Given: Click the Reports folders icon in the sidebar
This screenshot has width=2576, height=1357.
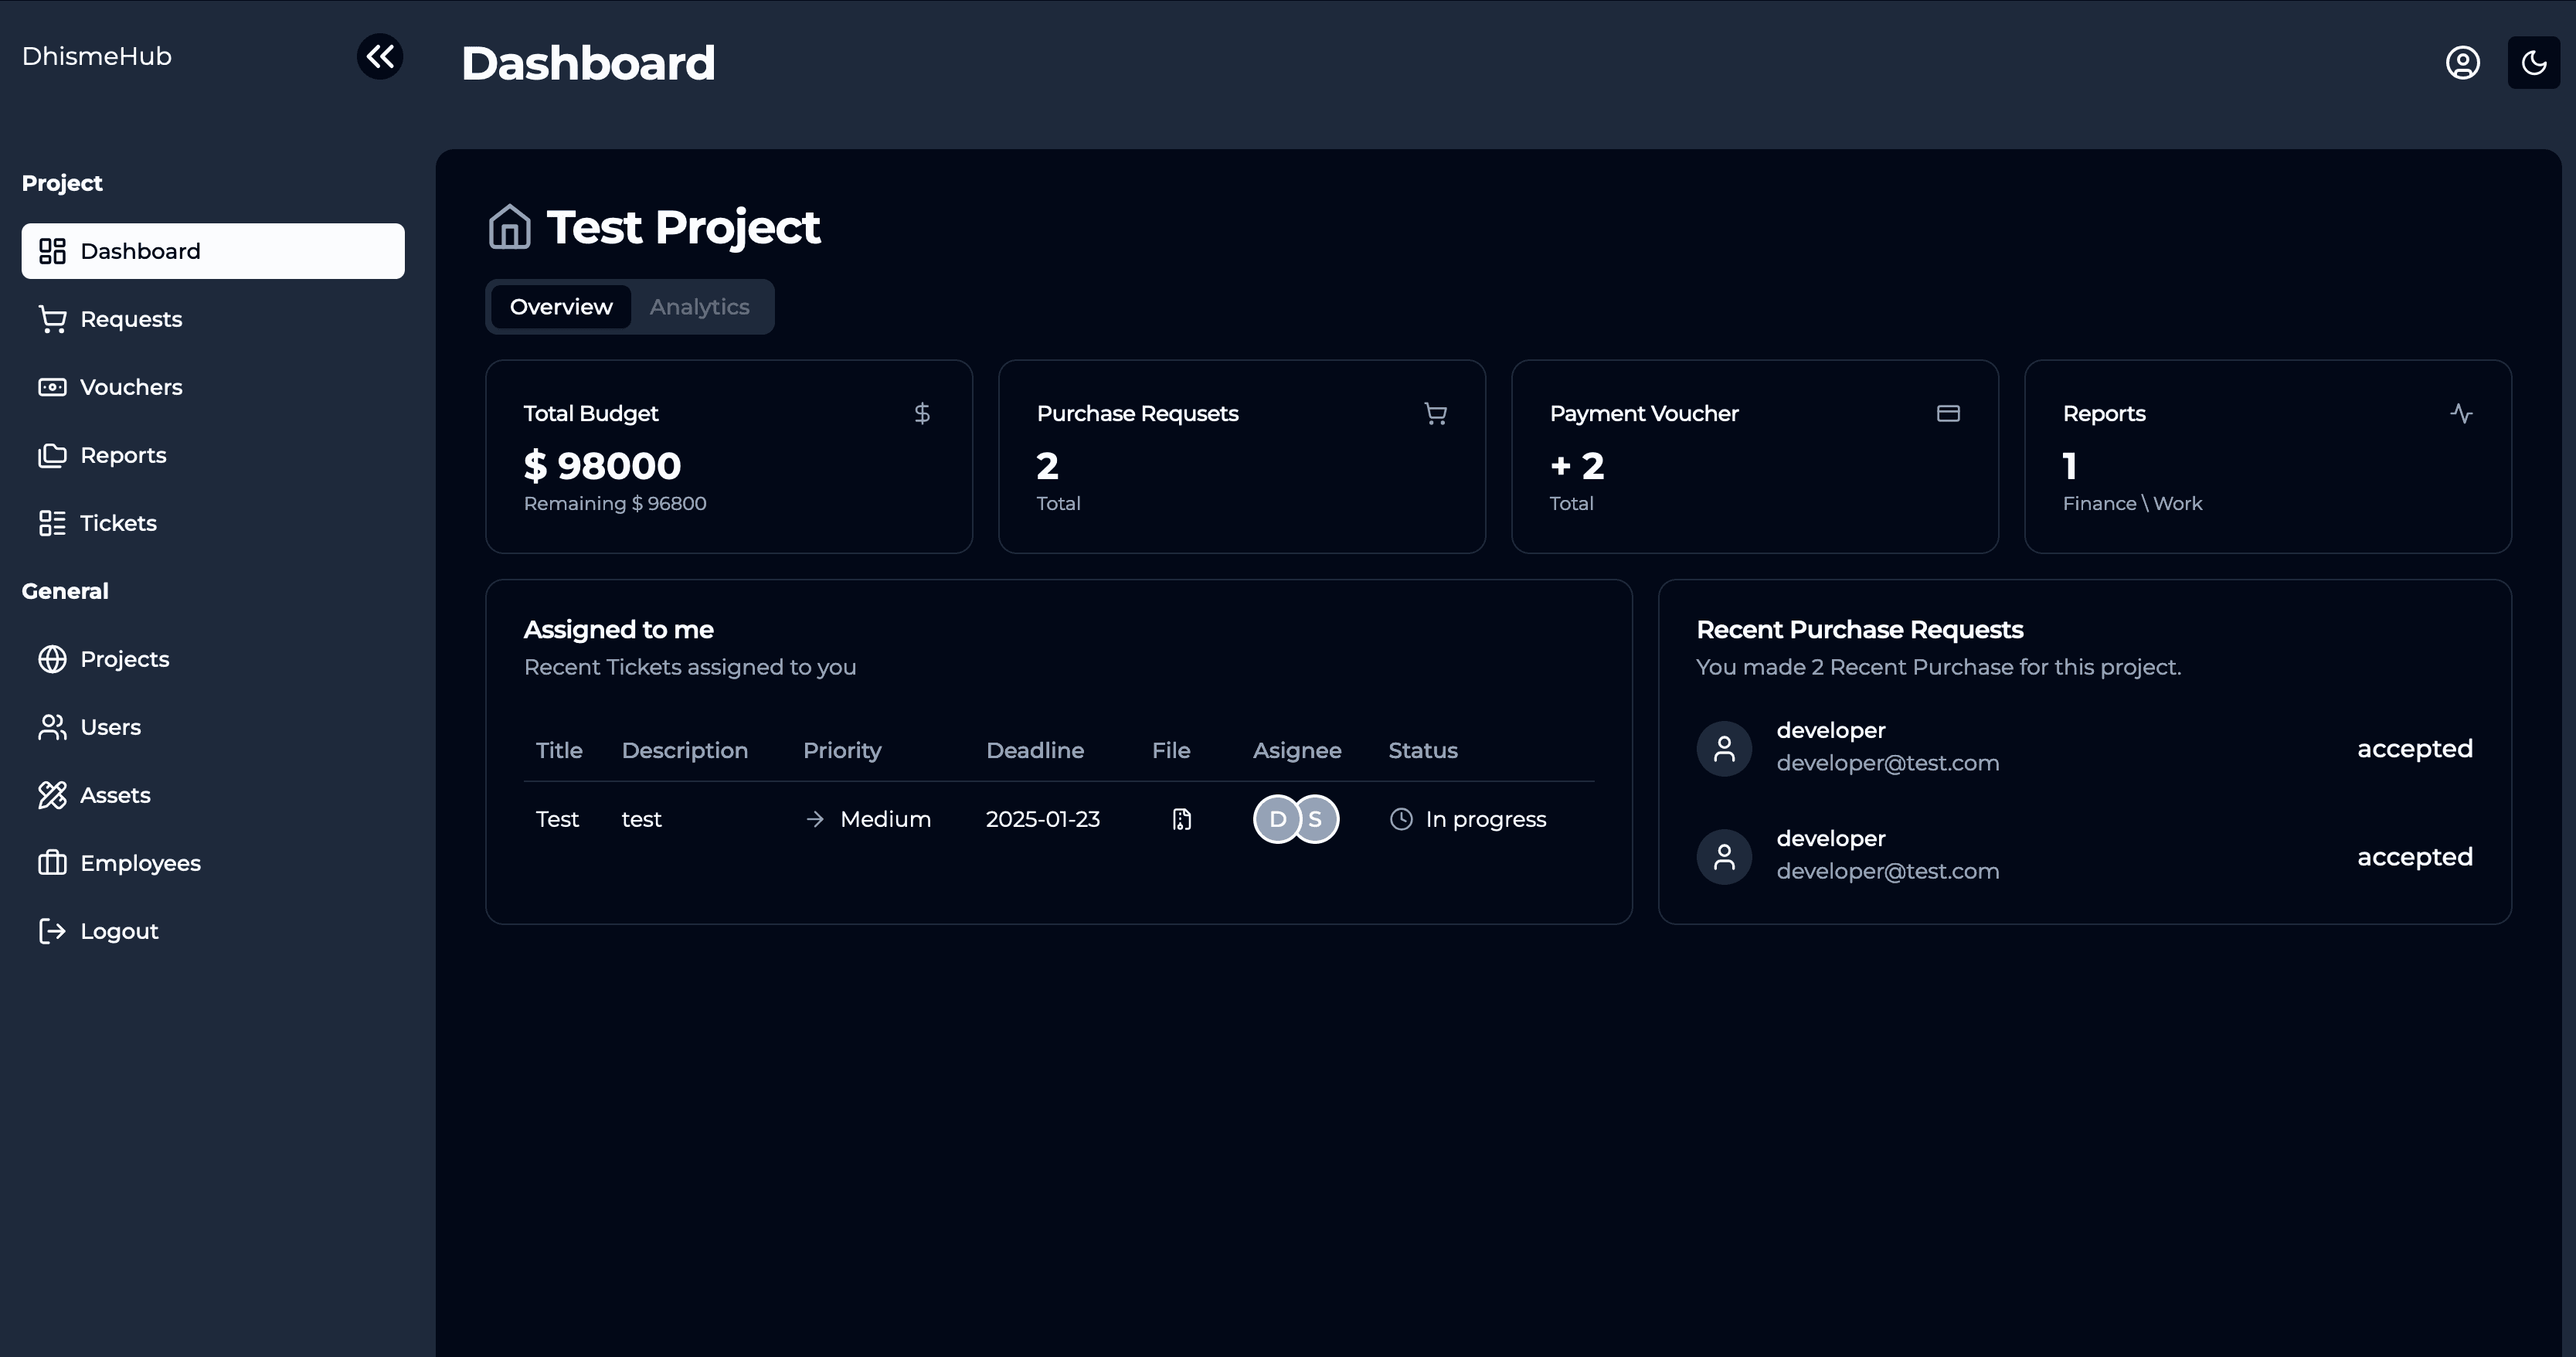Looking at the screenshot, I should [x=52, y=455].
